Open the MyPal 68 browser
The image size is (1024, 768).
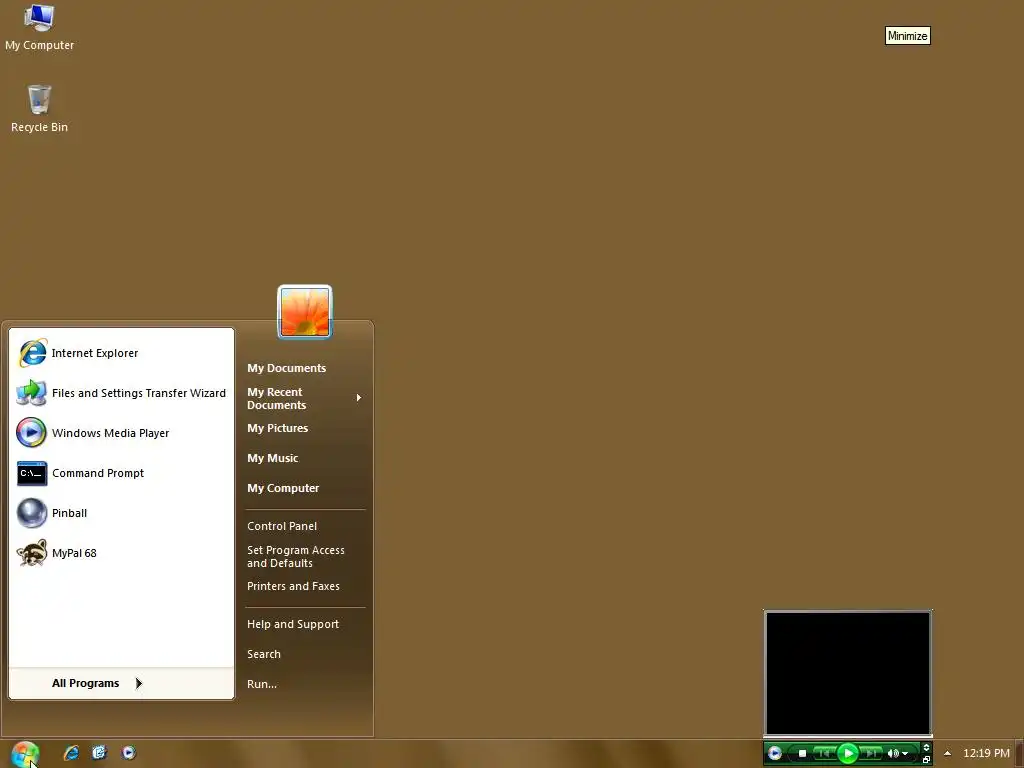click(121, 553)
